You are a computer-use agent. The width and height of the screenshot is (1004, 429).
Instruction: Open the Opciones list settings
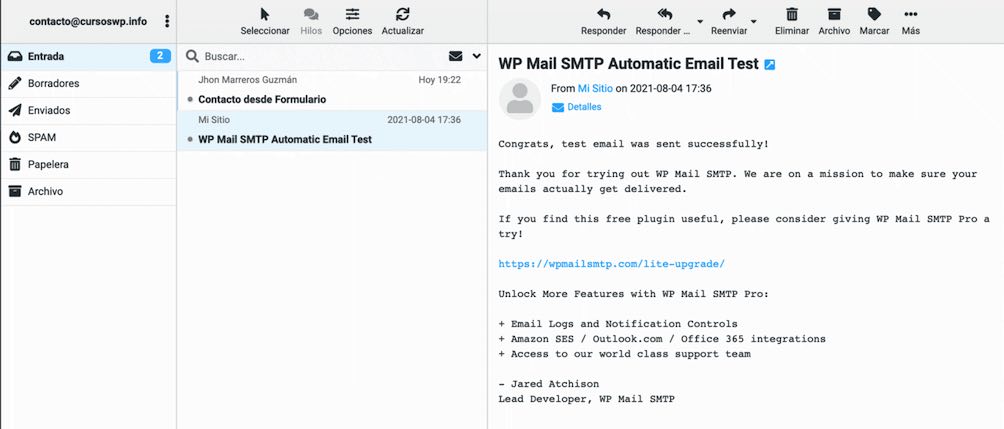(352, 21)
